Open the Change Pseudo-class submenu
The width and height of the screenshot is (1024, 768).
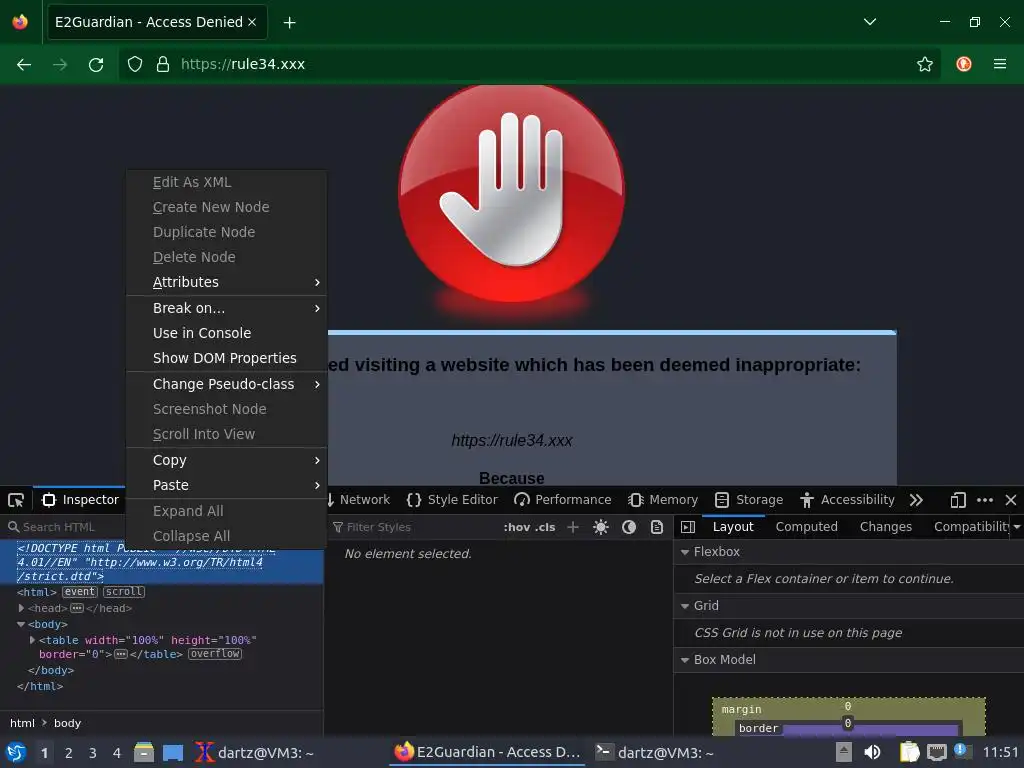(x=227, y=384)
